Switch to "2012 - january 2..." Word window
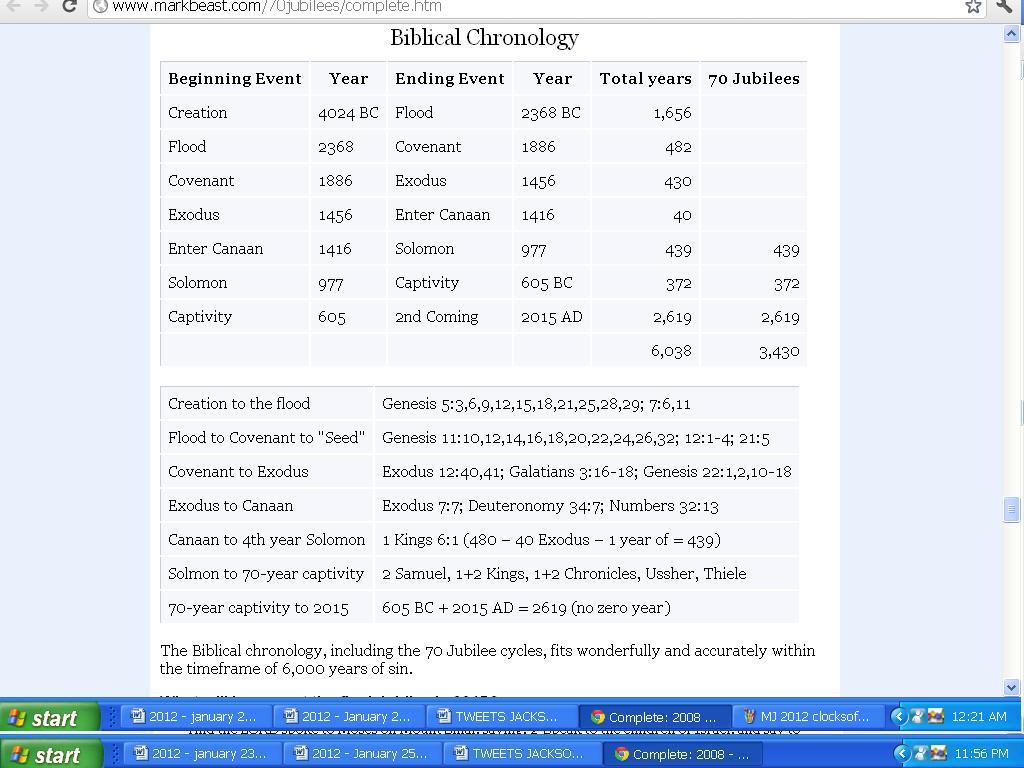This screenshot has width=1024, height=768. coord(195,716)
